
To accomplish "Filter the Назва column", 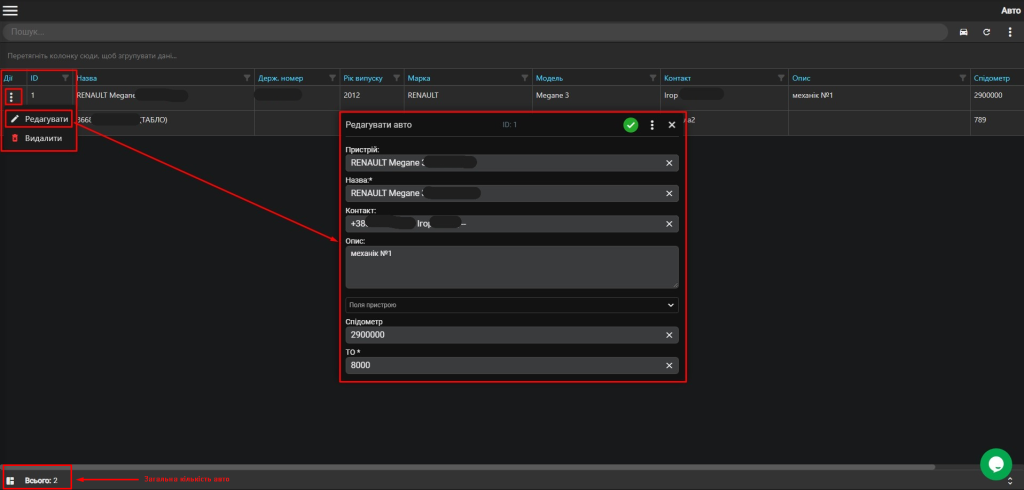I will (247, 78).
